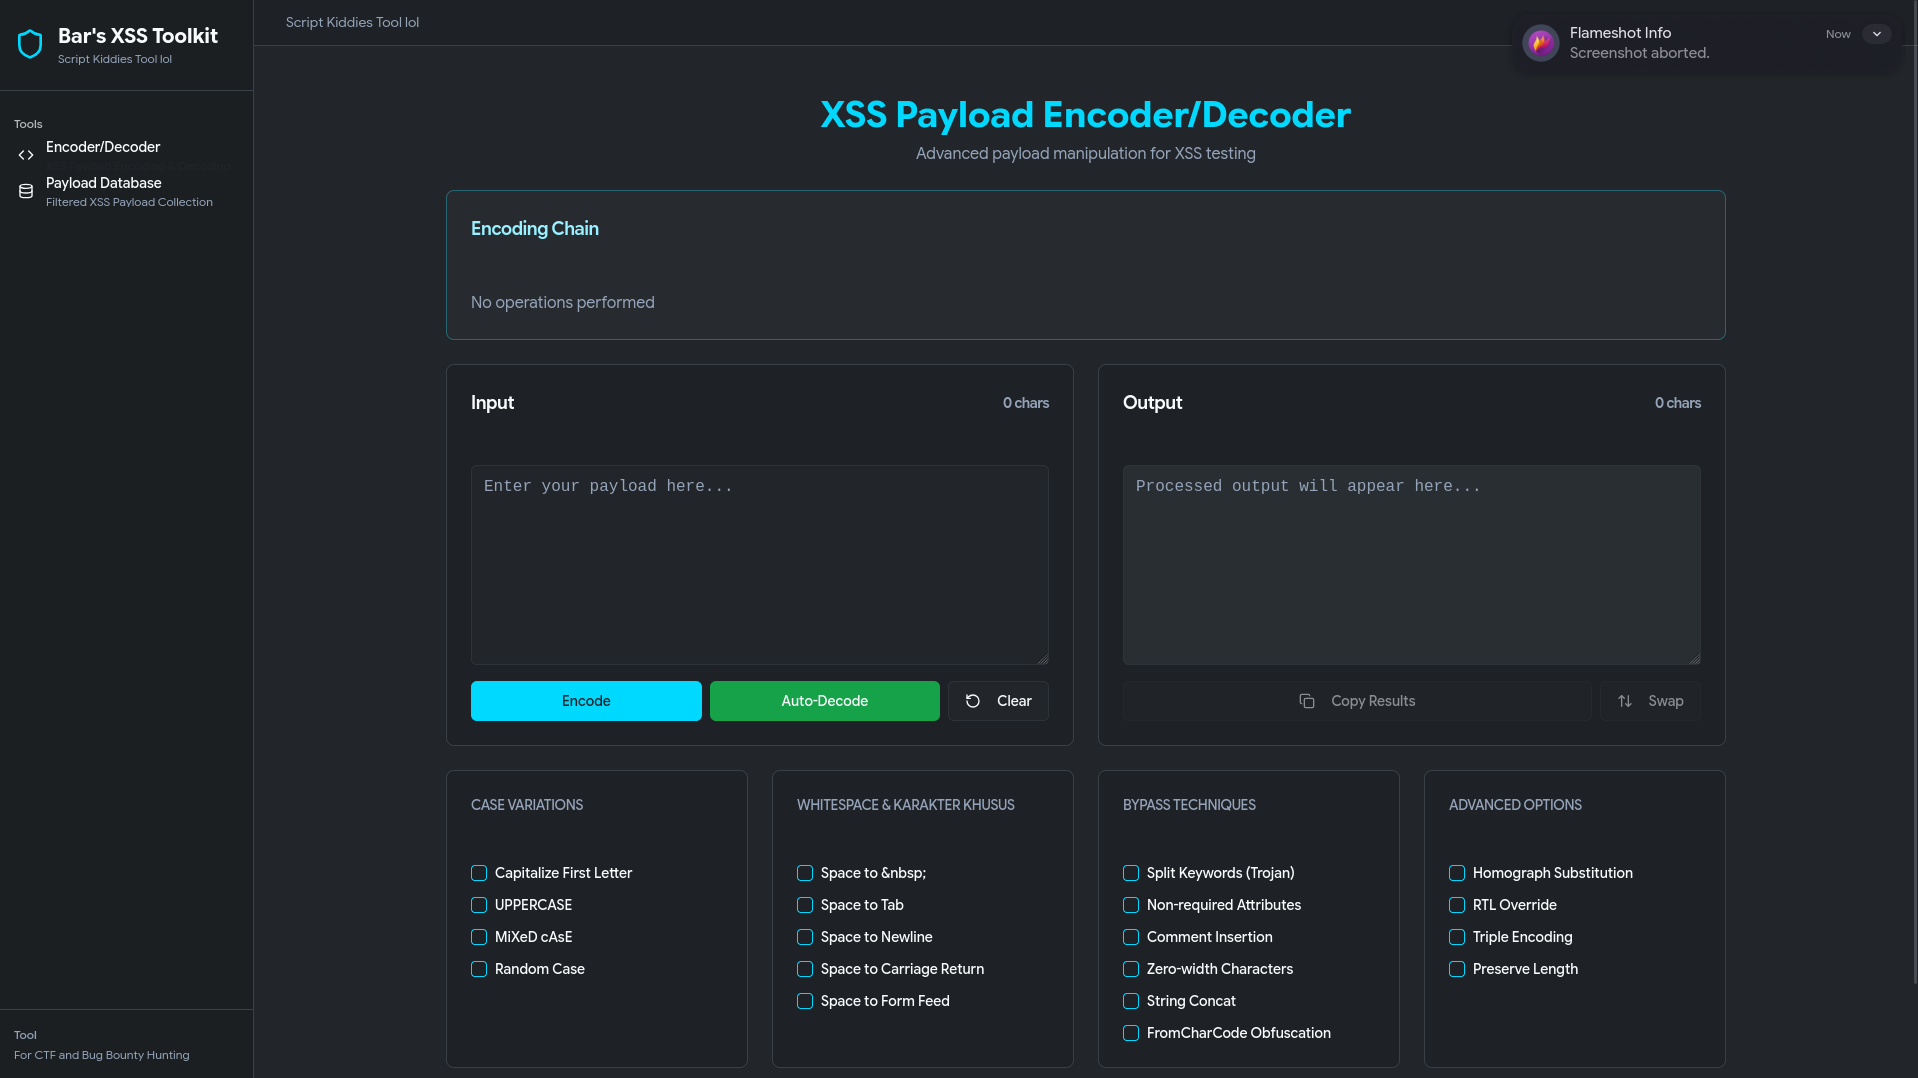Click the swap arrows icon beside Swap

(x=1623, y=701)
